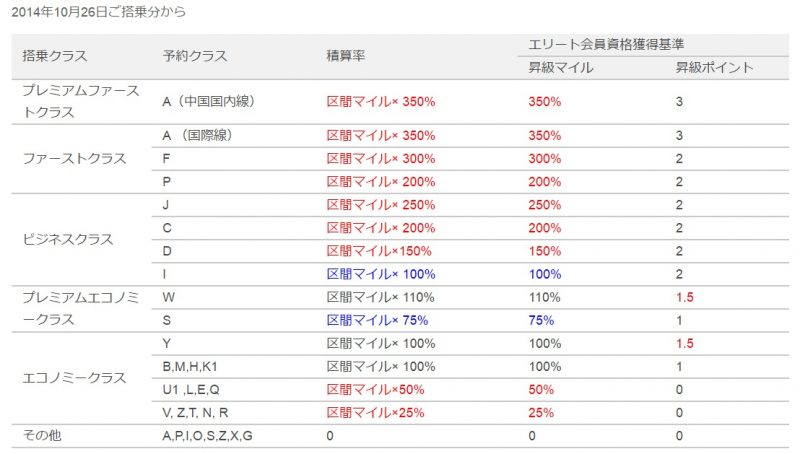This screenshot has height=454, width=800.
Task: Click the U1 ,L,E,Q booking class cell
Action: [191, 390]
